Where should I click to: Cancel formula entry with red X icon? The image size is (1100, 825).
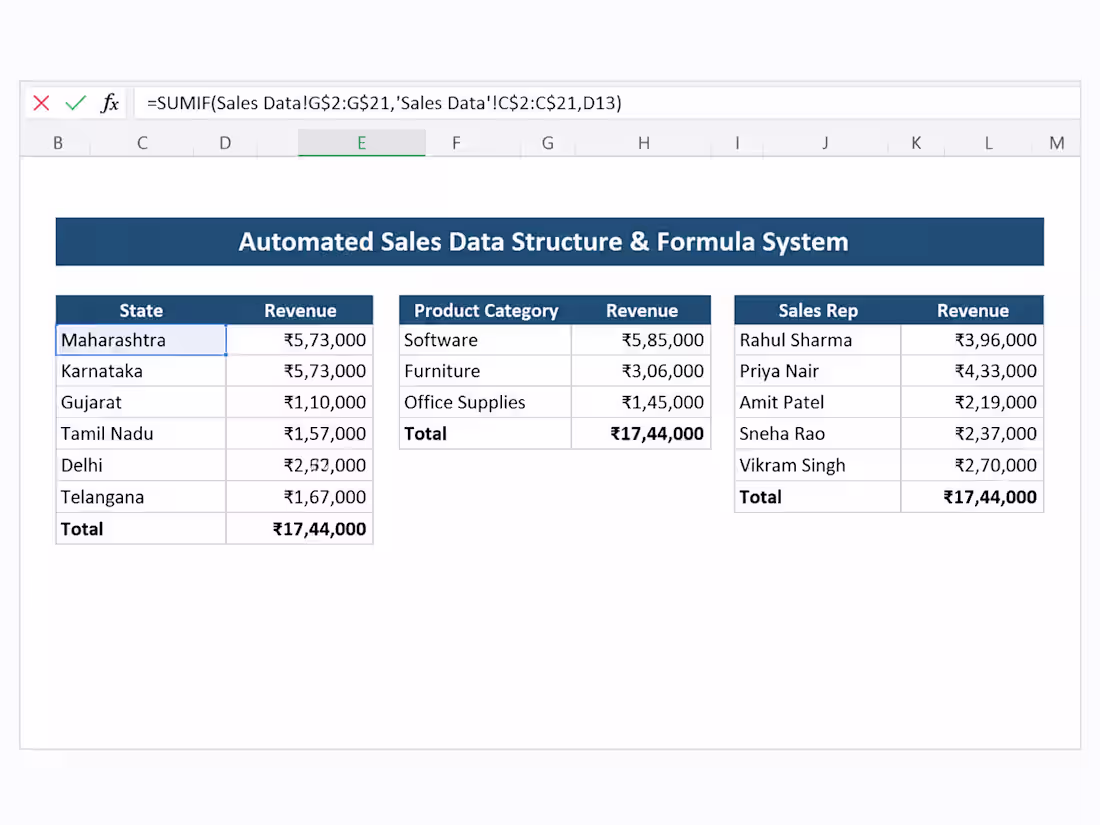(41, 103)
